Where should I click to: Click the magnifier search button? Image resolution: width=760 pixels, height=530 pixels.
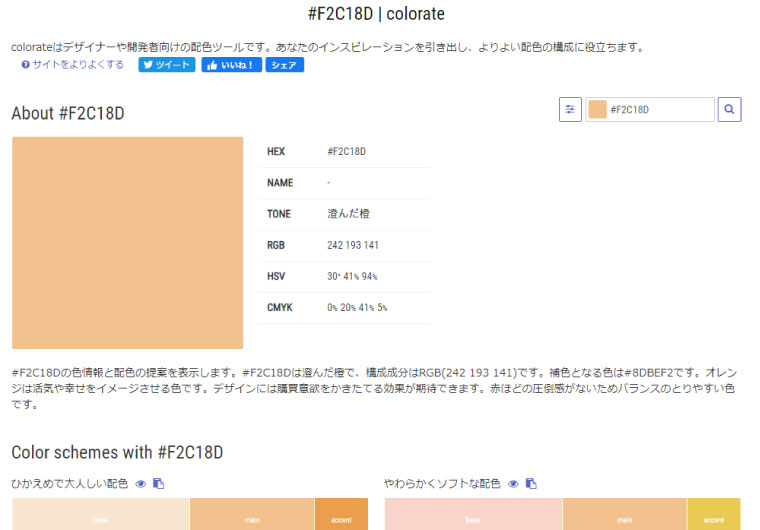pyautogui.click(x=729, y=110)
